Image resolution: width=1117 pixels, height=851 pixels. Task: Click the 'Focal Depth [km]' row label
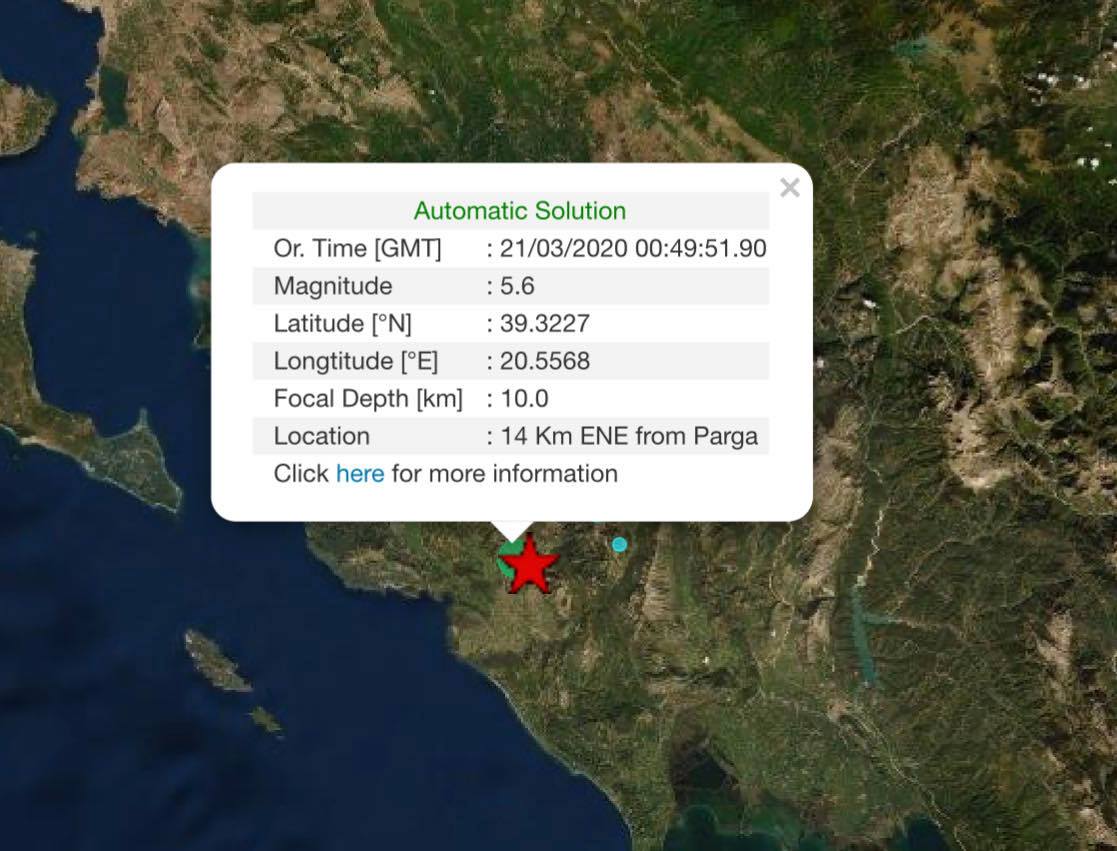point(368,399)
